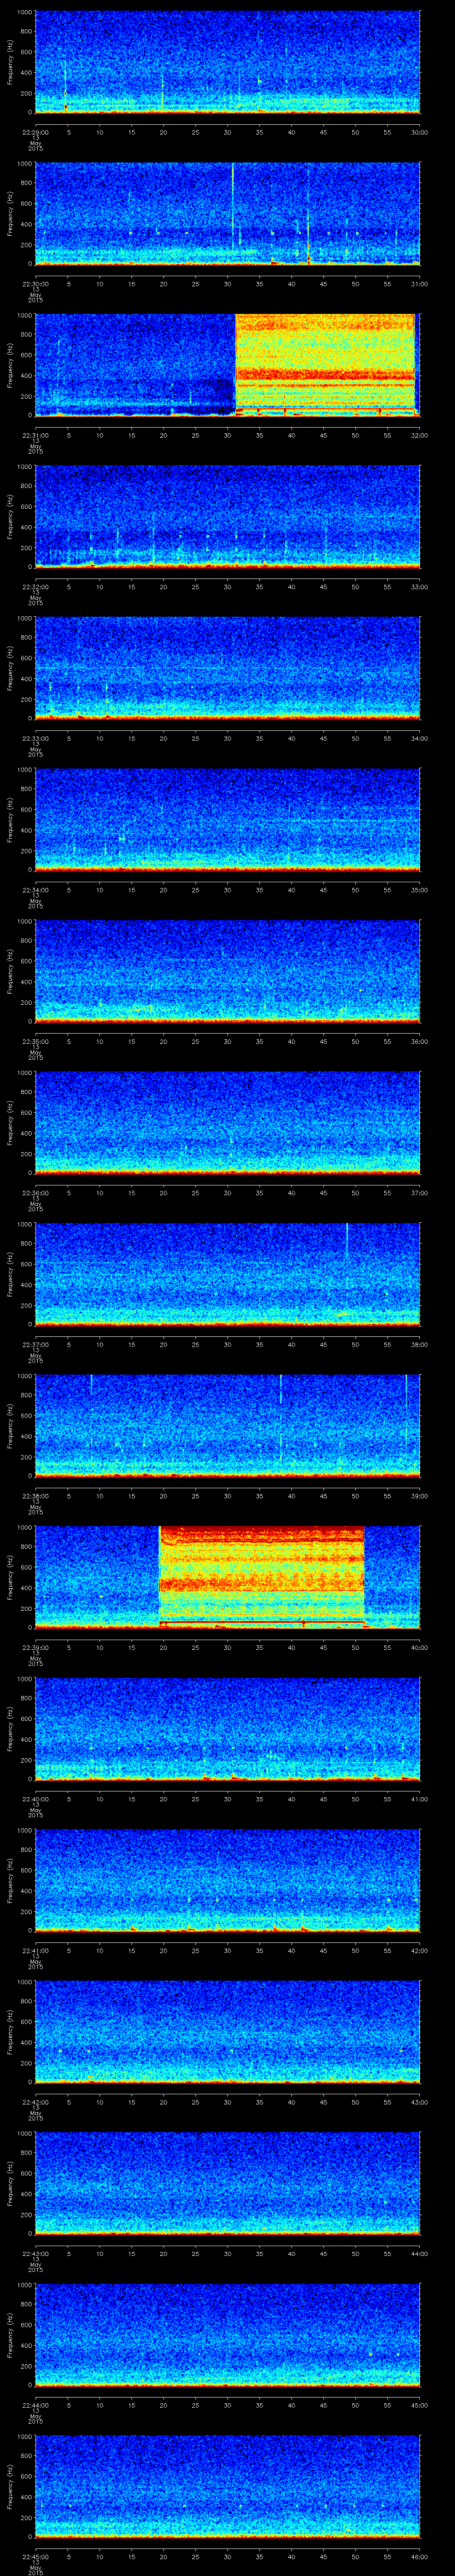455x2576 pixels.
Task: Open the spectrogram panel starting at 22:43:00
Action: coord(227,2183)
